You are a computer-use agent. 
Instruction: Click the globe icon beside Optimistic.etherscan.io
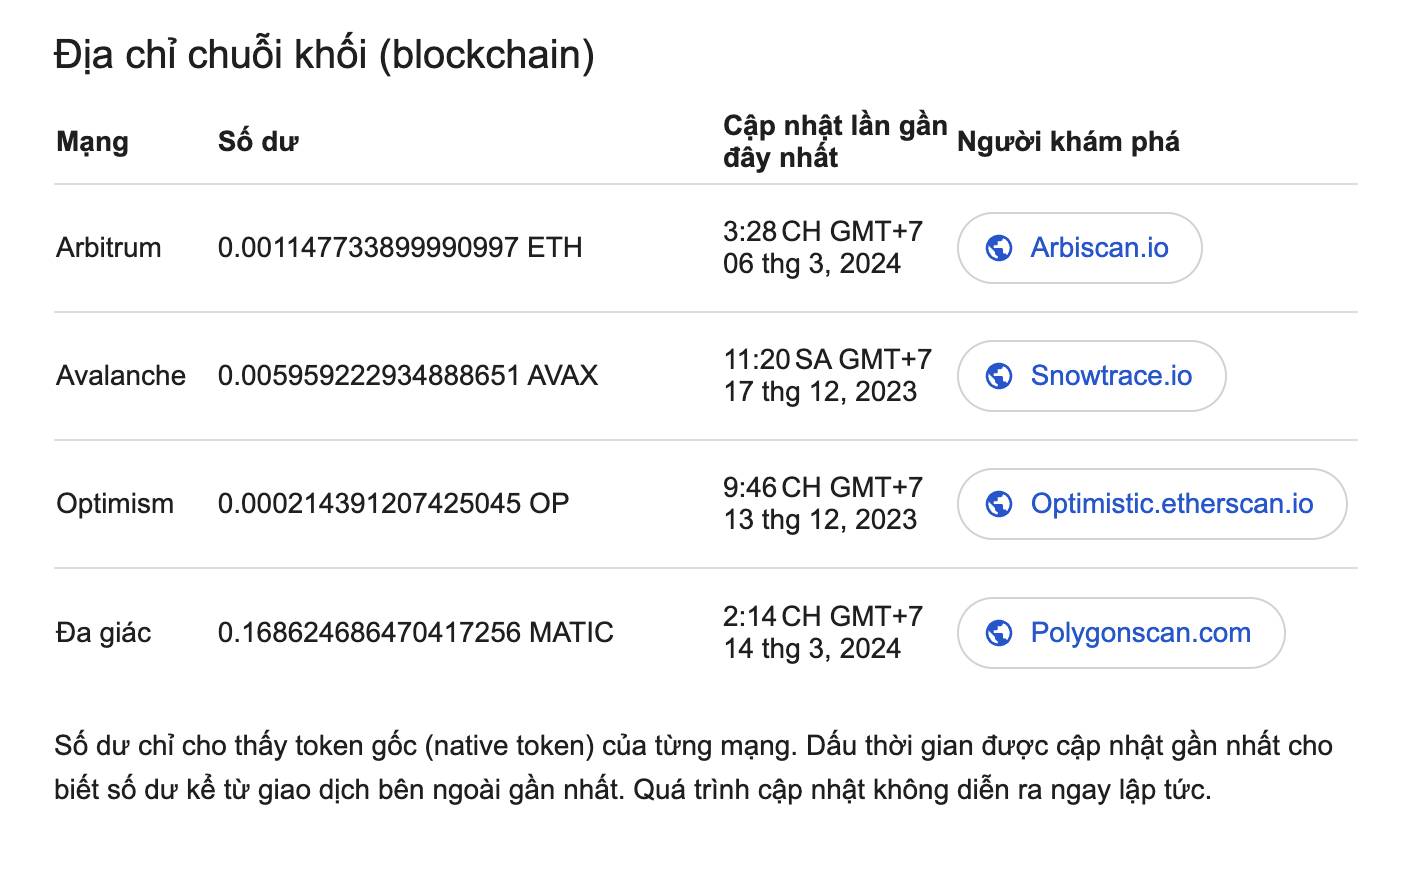click(999, 504)
